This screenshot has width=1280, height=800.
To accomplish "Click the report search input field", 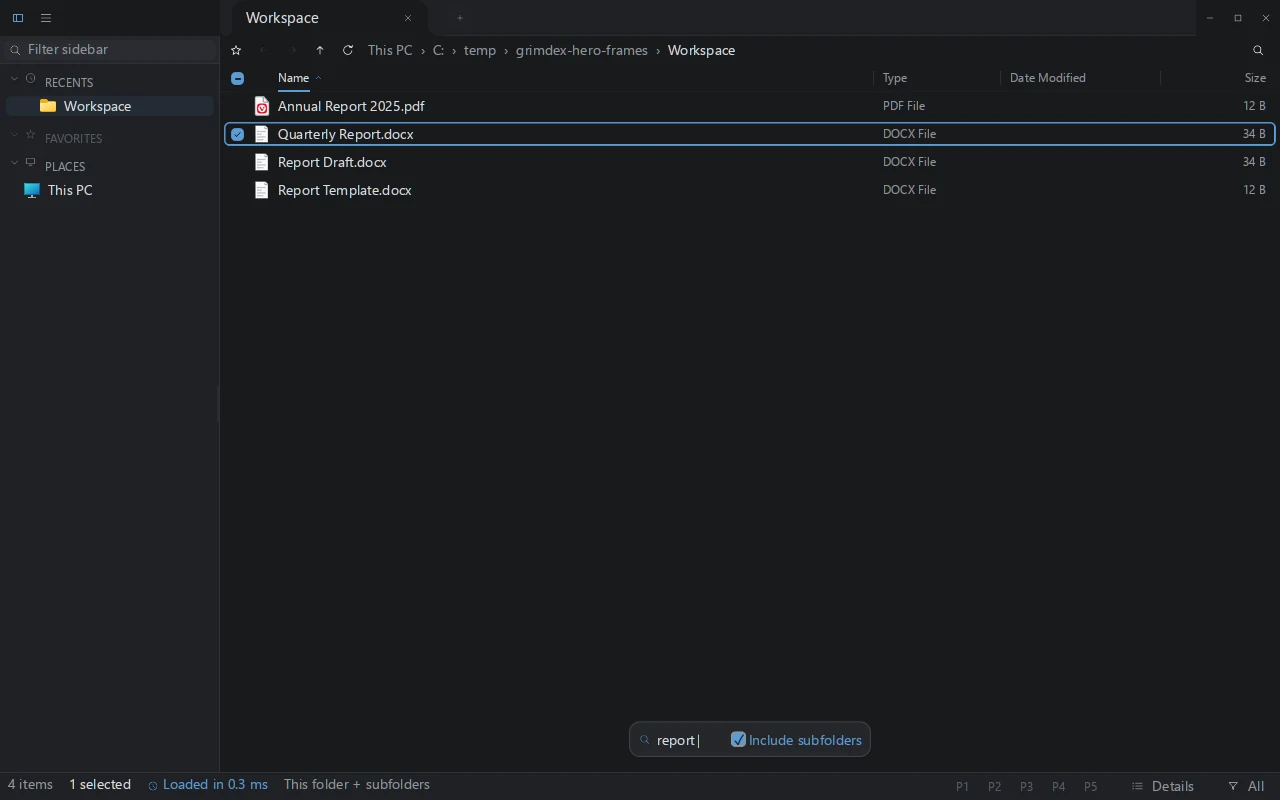I will (688, 740).
